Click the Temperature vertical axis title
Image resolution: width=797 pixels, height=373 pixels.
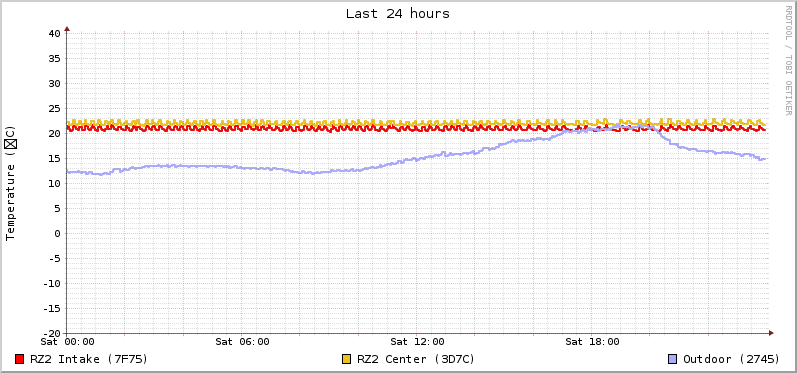pyautogui.click(x=11, y=183)
